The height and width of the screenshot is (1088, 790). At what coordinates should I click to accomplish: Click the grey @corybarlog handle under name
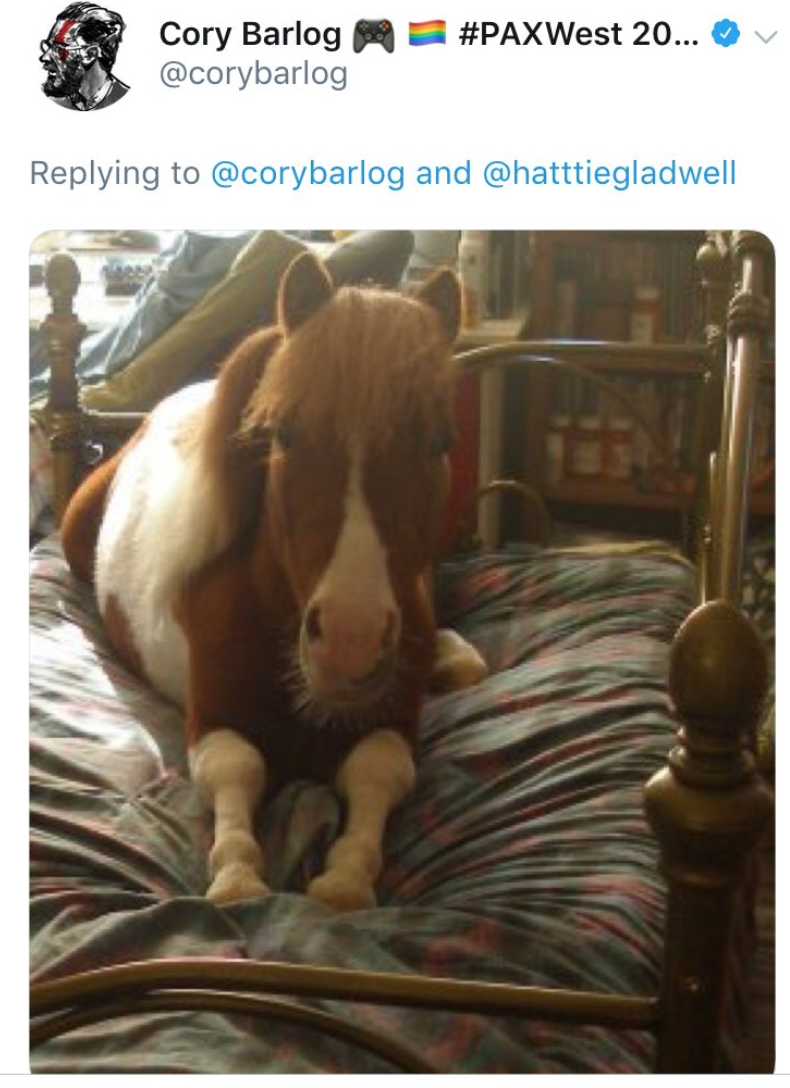click(x=253, y=75)
